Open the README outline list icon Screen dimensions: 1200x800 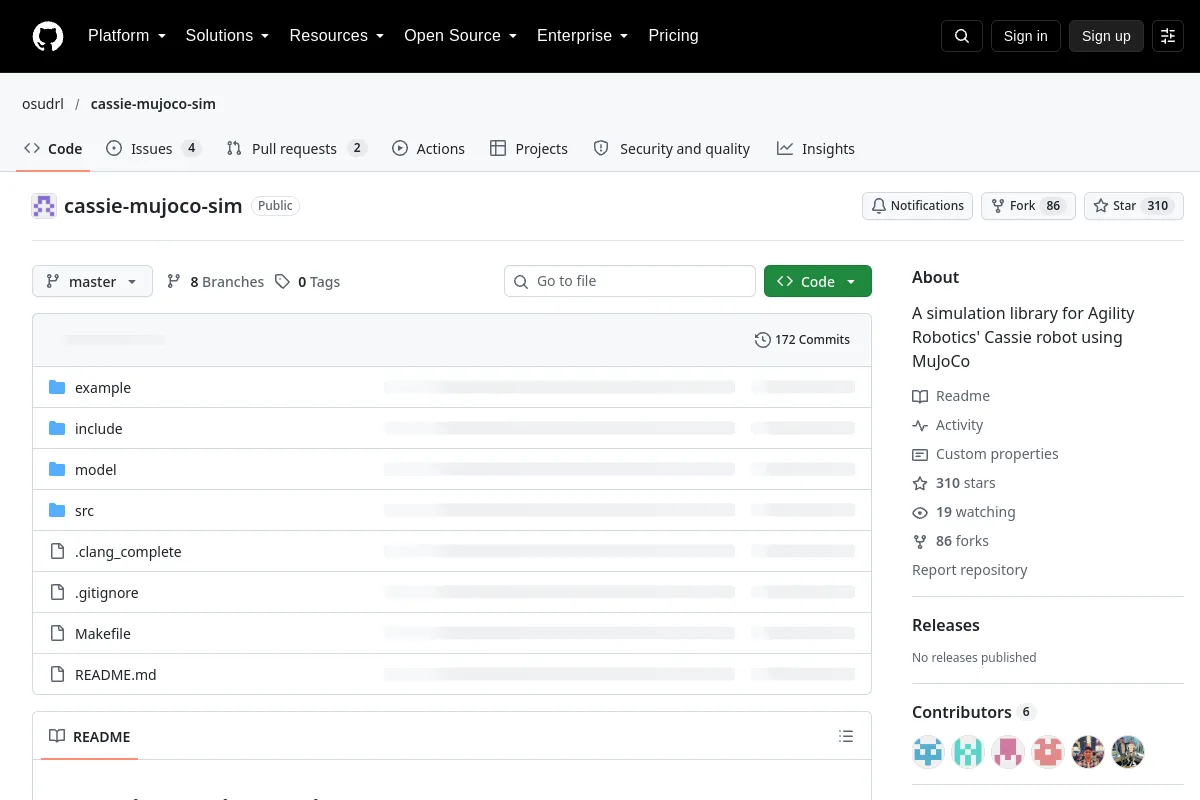[x=846, y=737]
